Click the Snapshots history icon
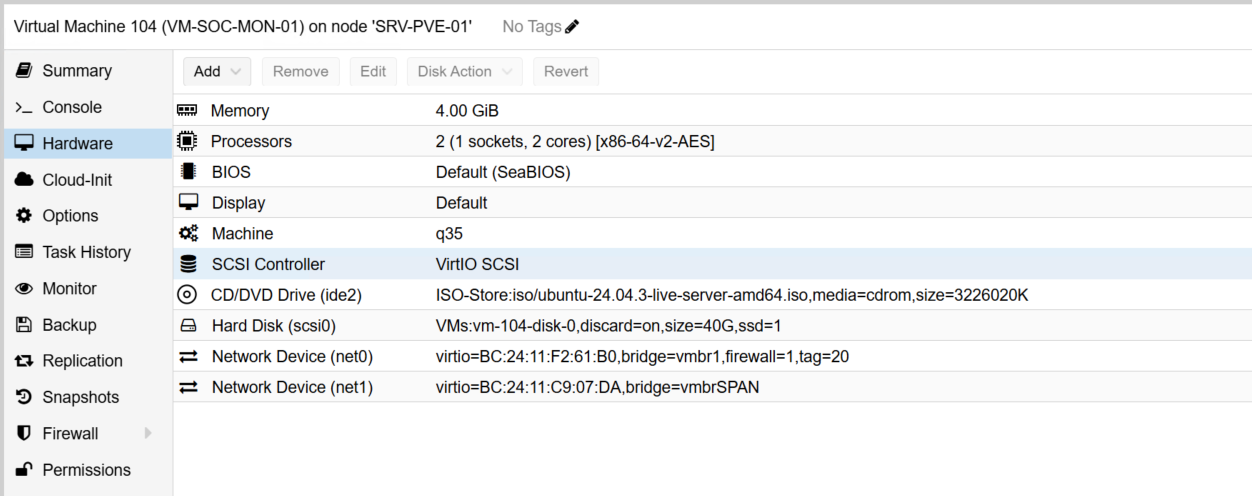This screenshot has height=496, width=1252. [x=24, y=397]
